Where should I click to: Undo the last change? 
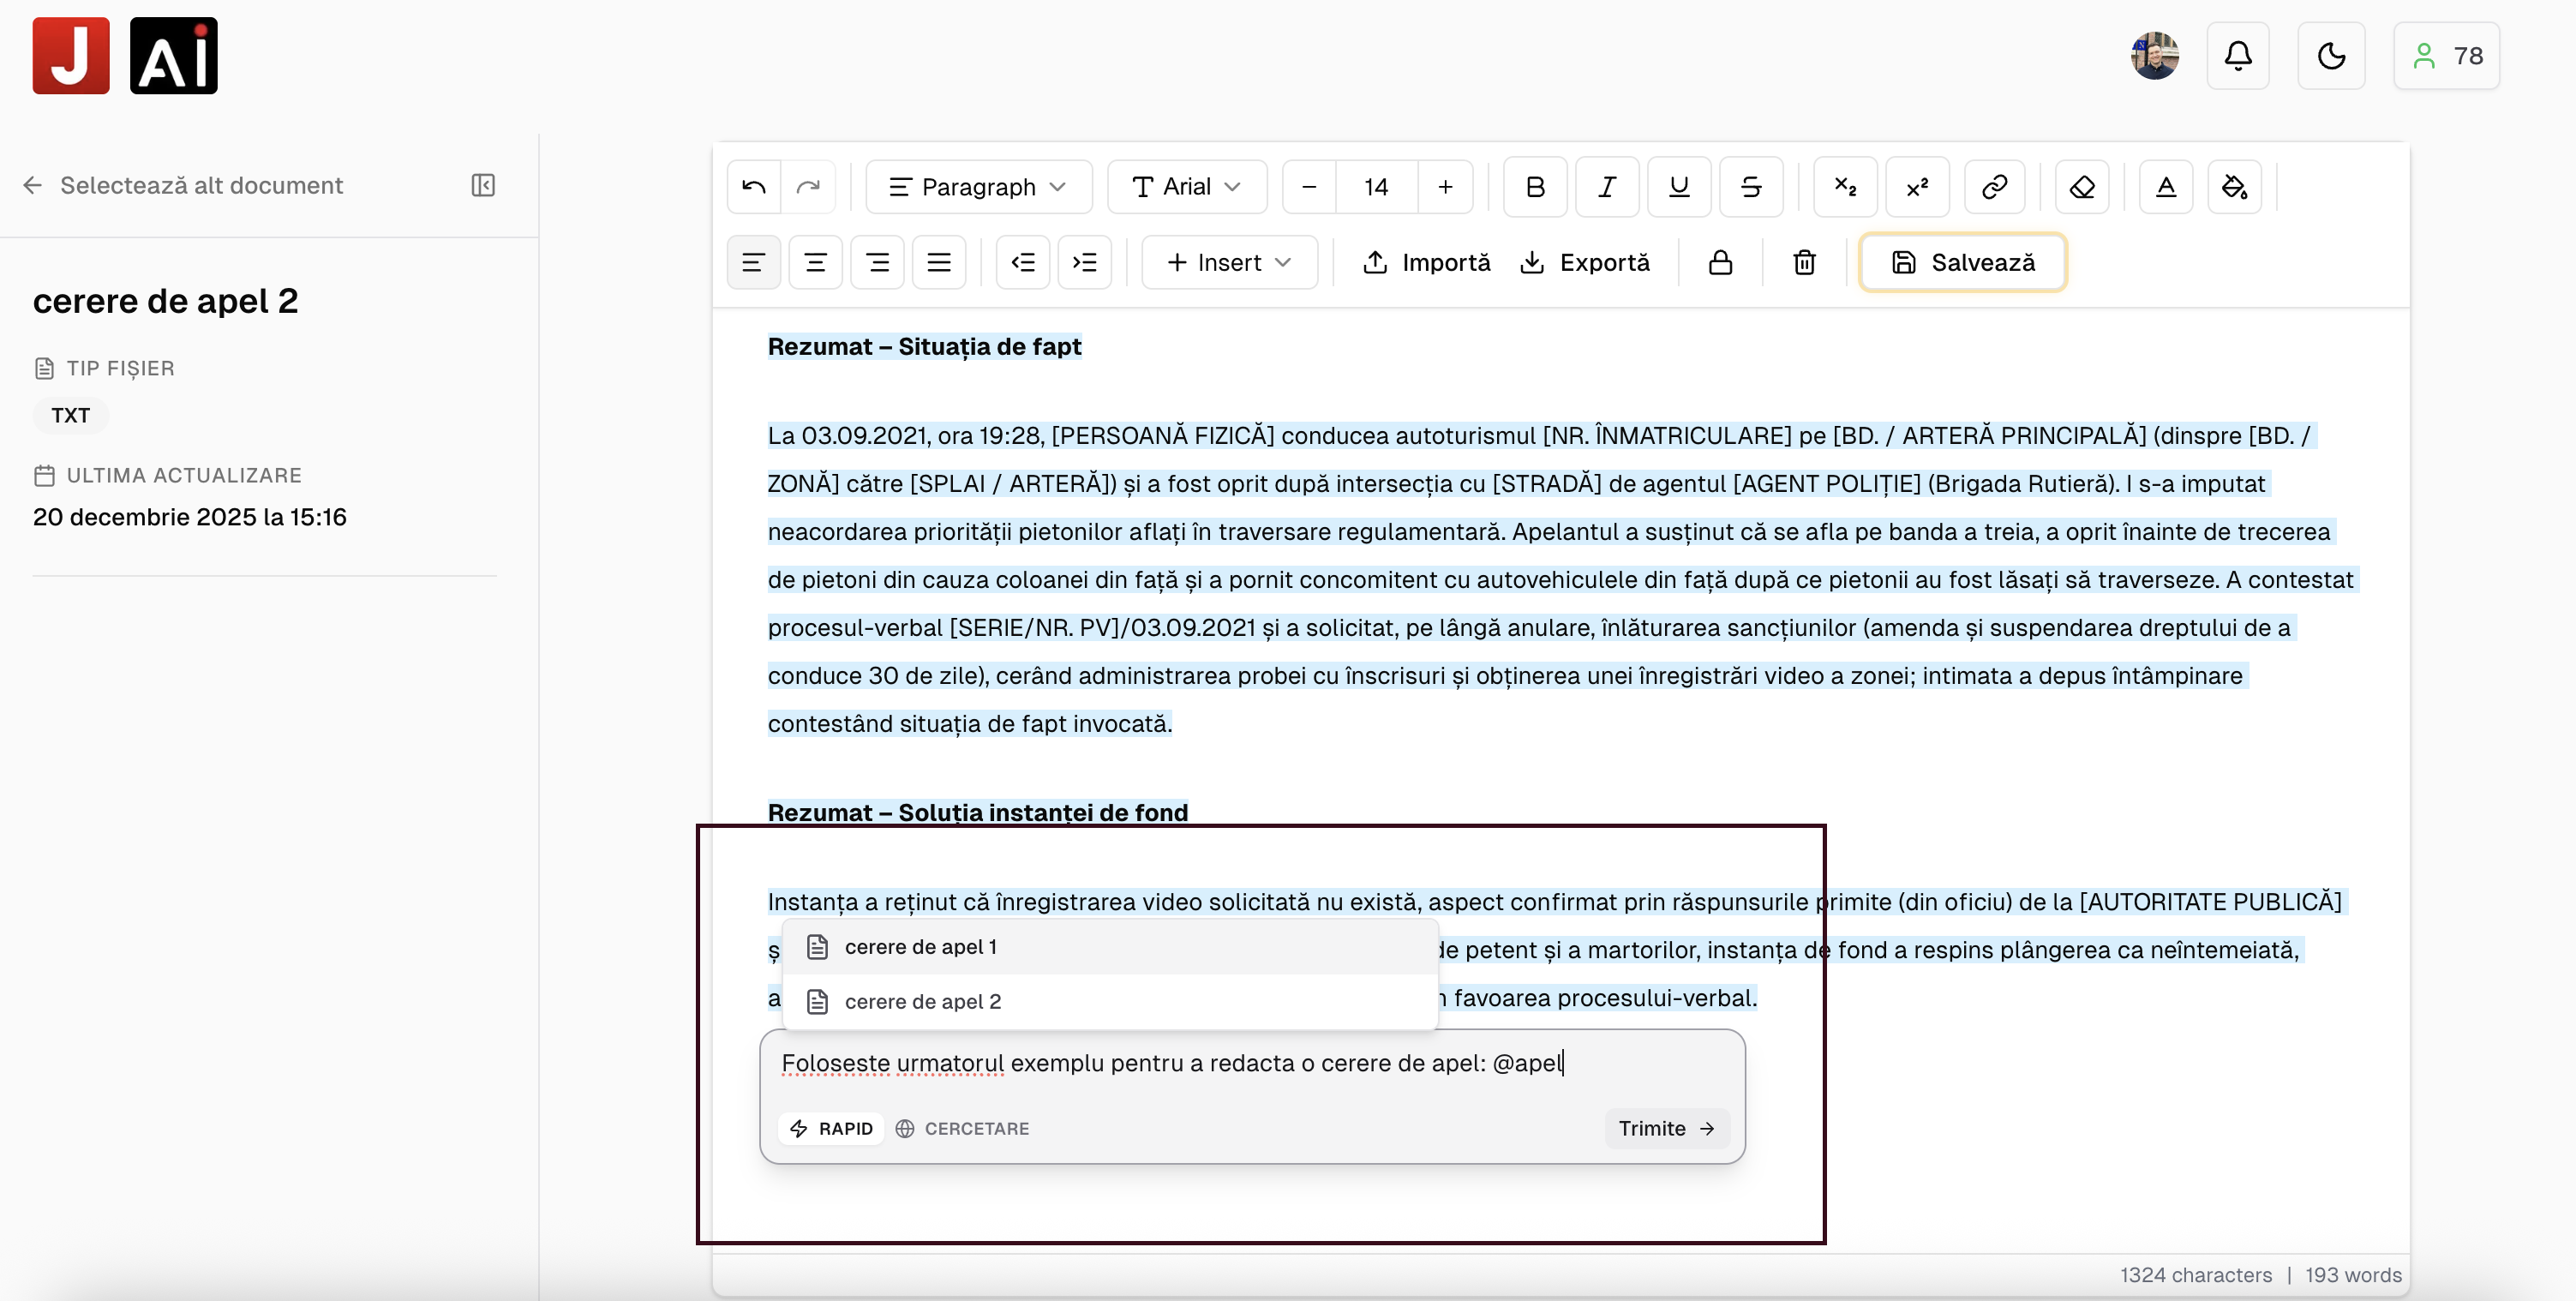coord(753,186)
